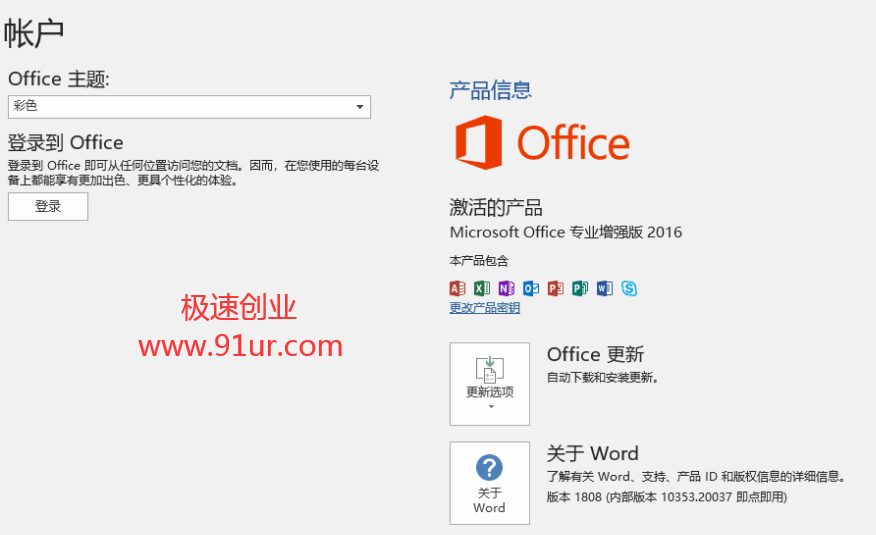The width and height of the screenshot is (876, 535).
Task: Open the Office theme dropdown arrow
Action: coord(360,107)
